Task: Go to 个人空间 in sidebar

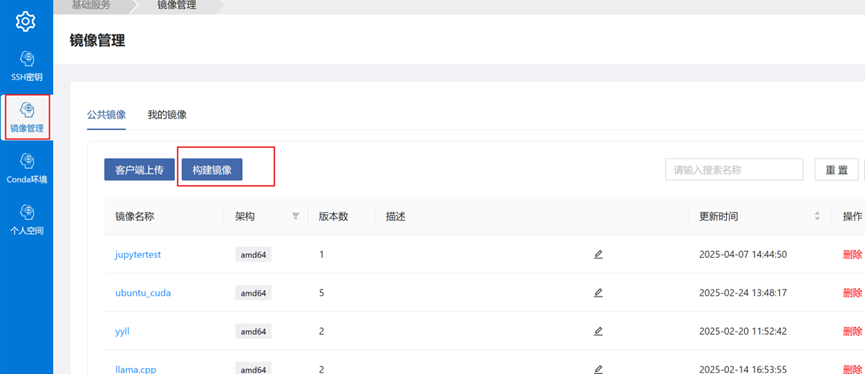Action: [x=26, y=220]
